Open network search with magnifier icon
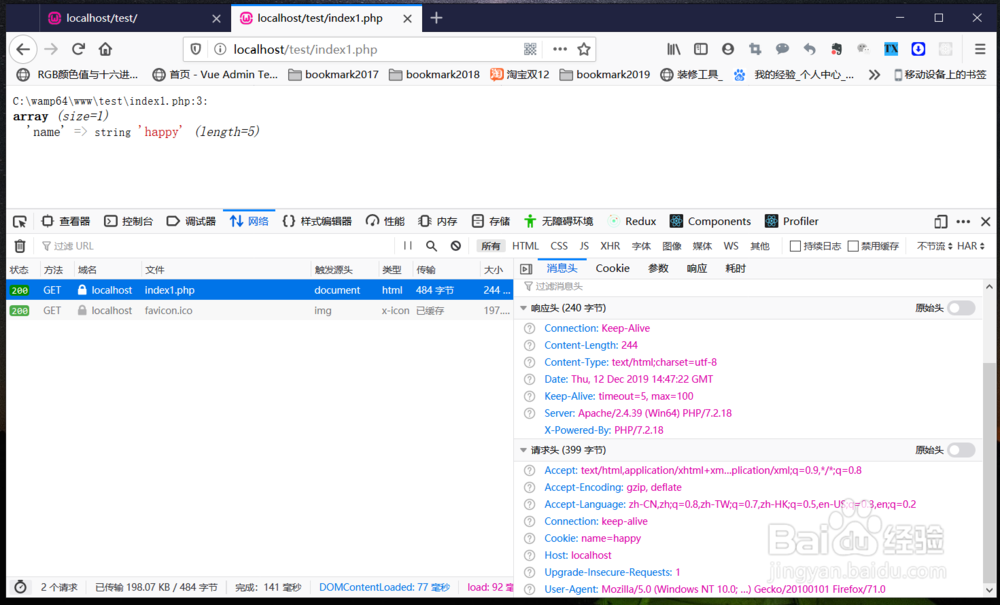The image size is (1000, 605). coord(432,246)
